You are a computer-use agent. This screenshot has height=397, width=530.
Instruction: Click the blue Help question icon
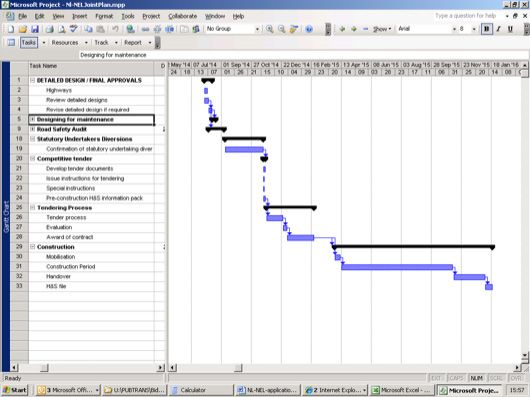click(309, 29)
